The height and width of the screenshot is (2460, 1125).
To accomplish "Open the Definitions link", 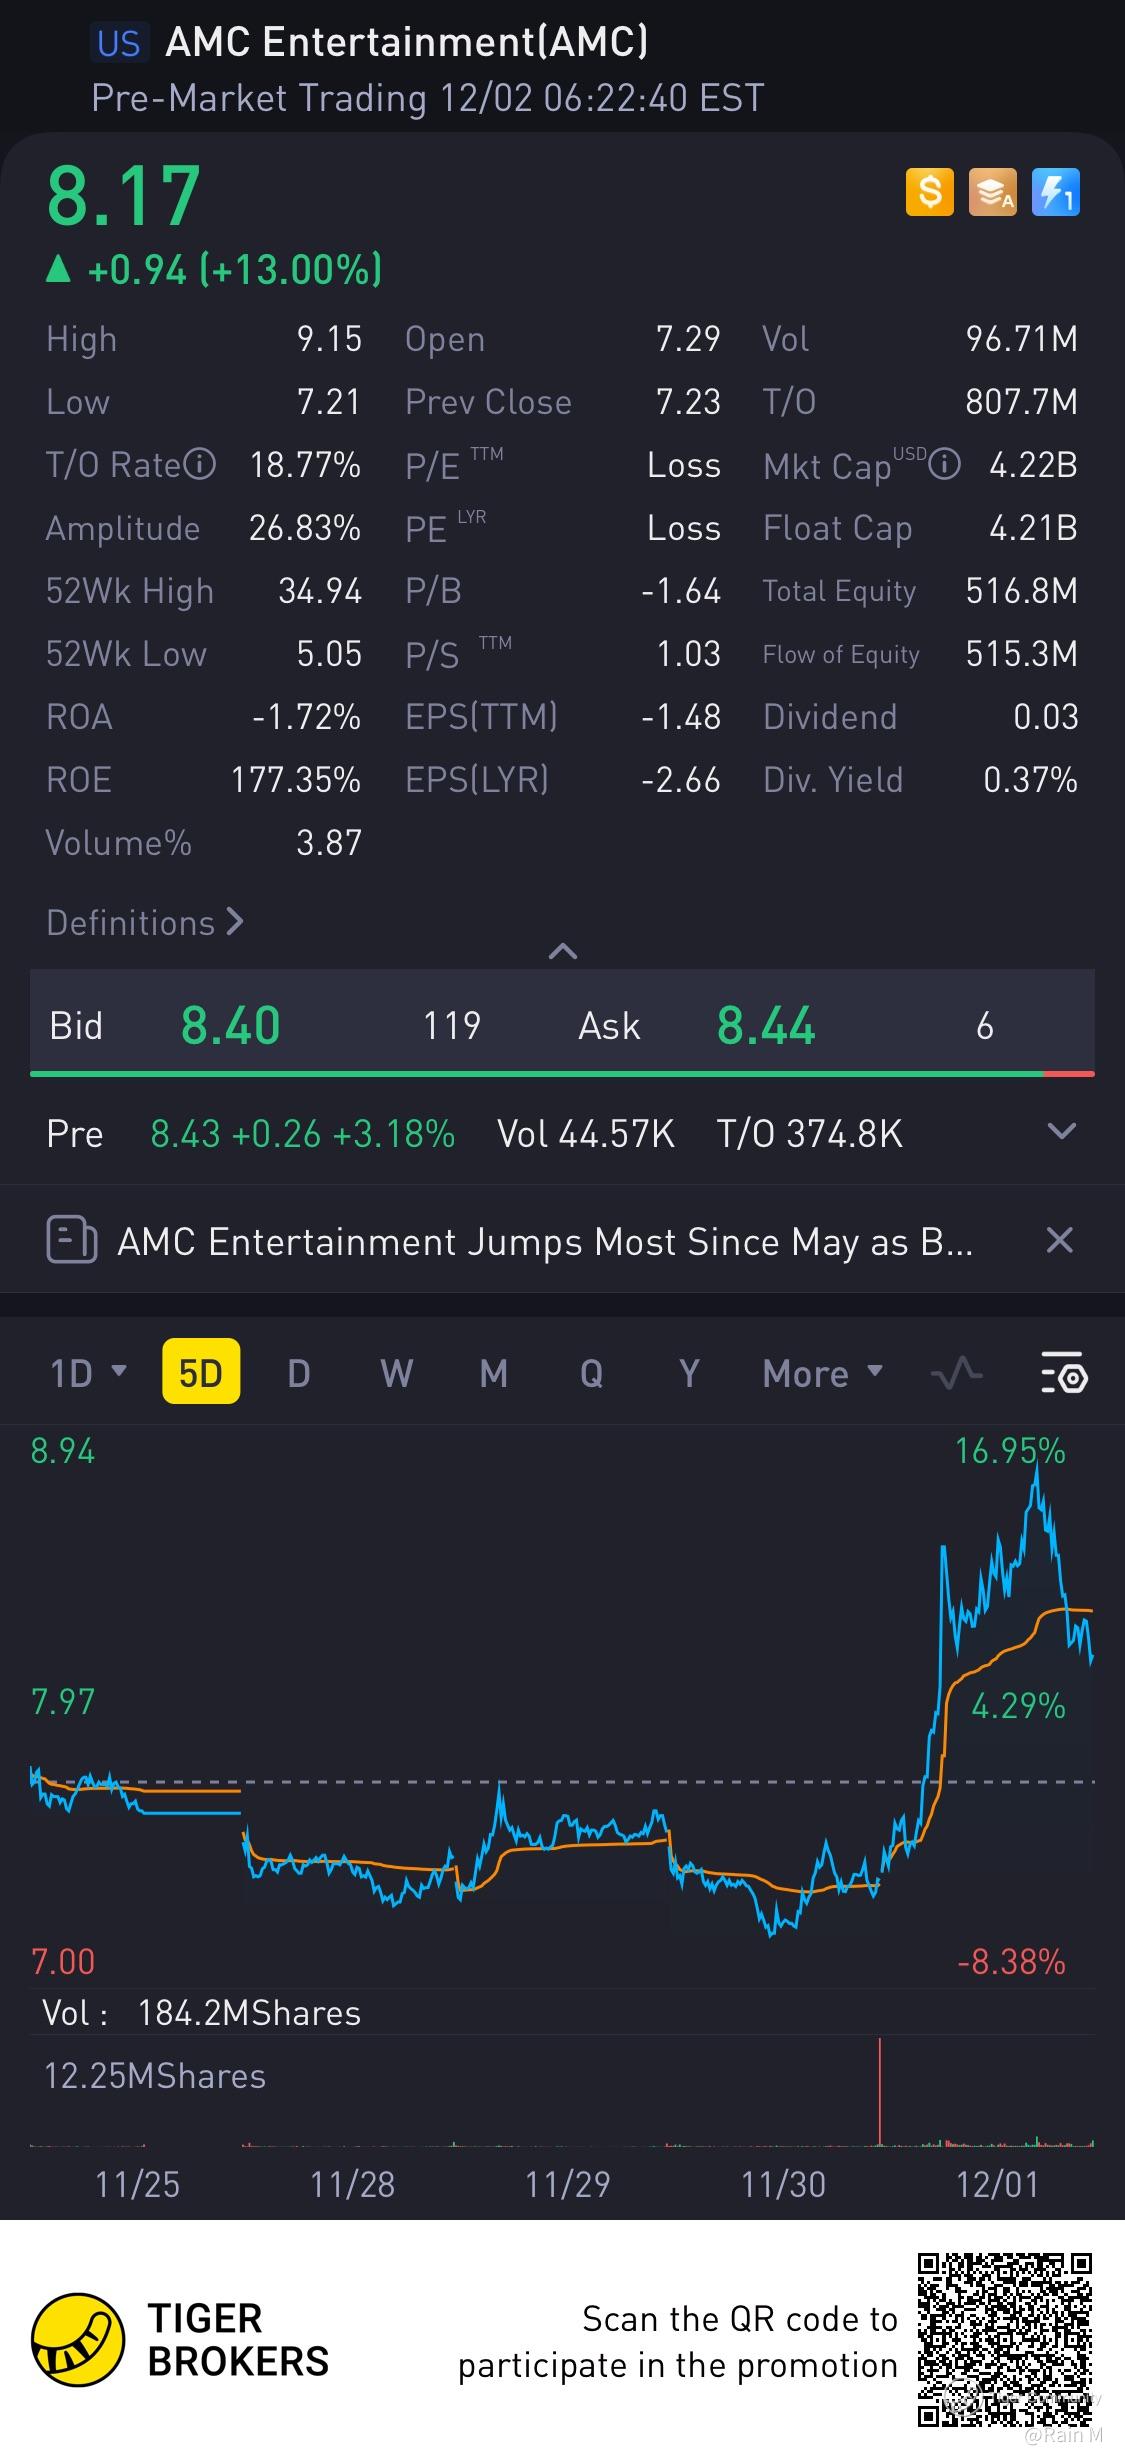I will (x=145, y=922).
